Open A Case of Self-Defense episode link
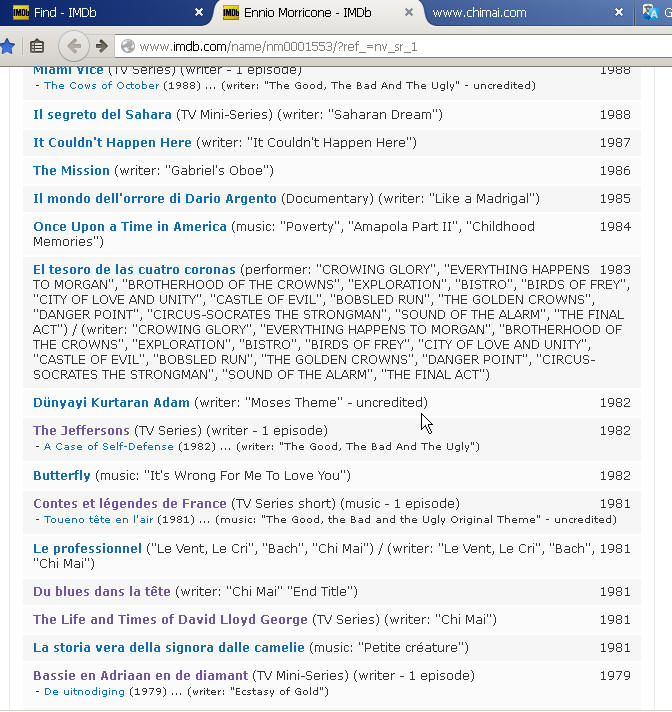Viewport: 672px width, 712px height. (109, 446)
